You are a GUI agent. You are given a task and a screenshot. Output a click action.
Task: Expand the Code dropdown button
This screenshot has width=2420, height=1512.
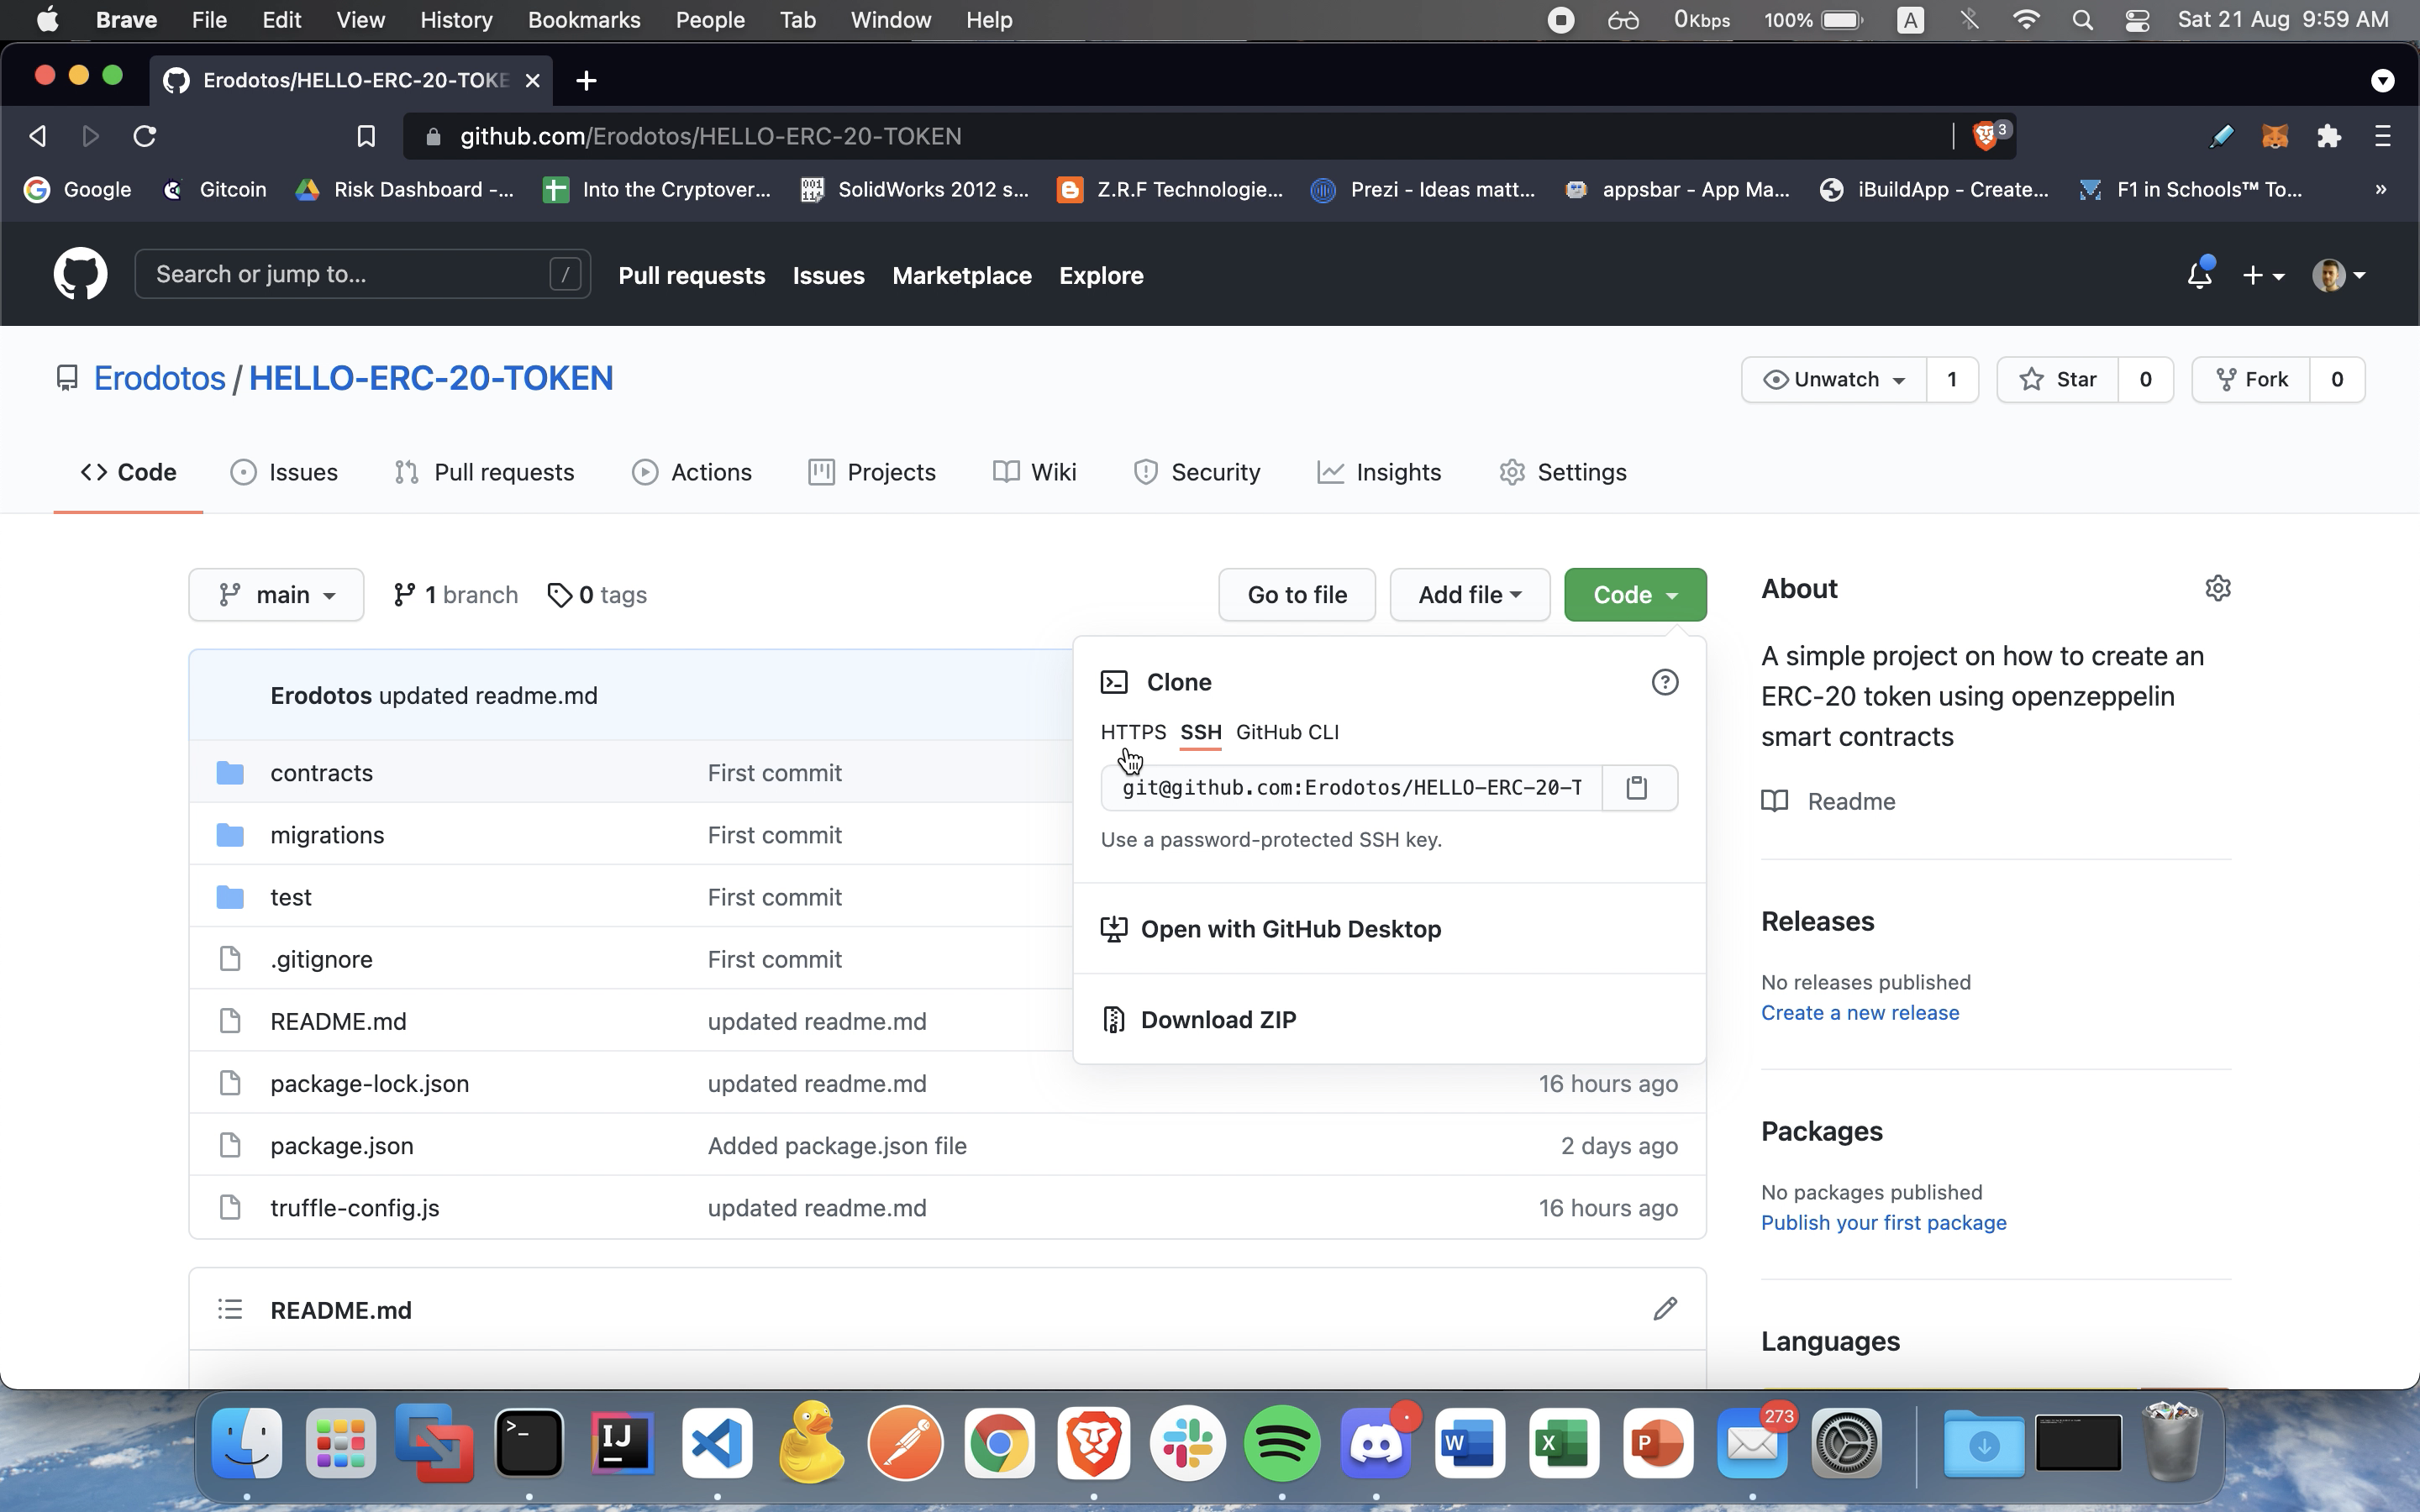click(1634, 594)
